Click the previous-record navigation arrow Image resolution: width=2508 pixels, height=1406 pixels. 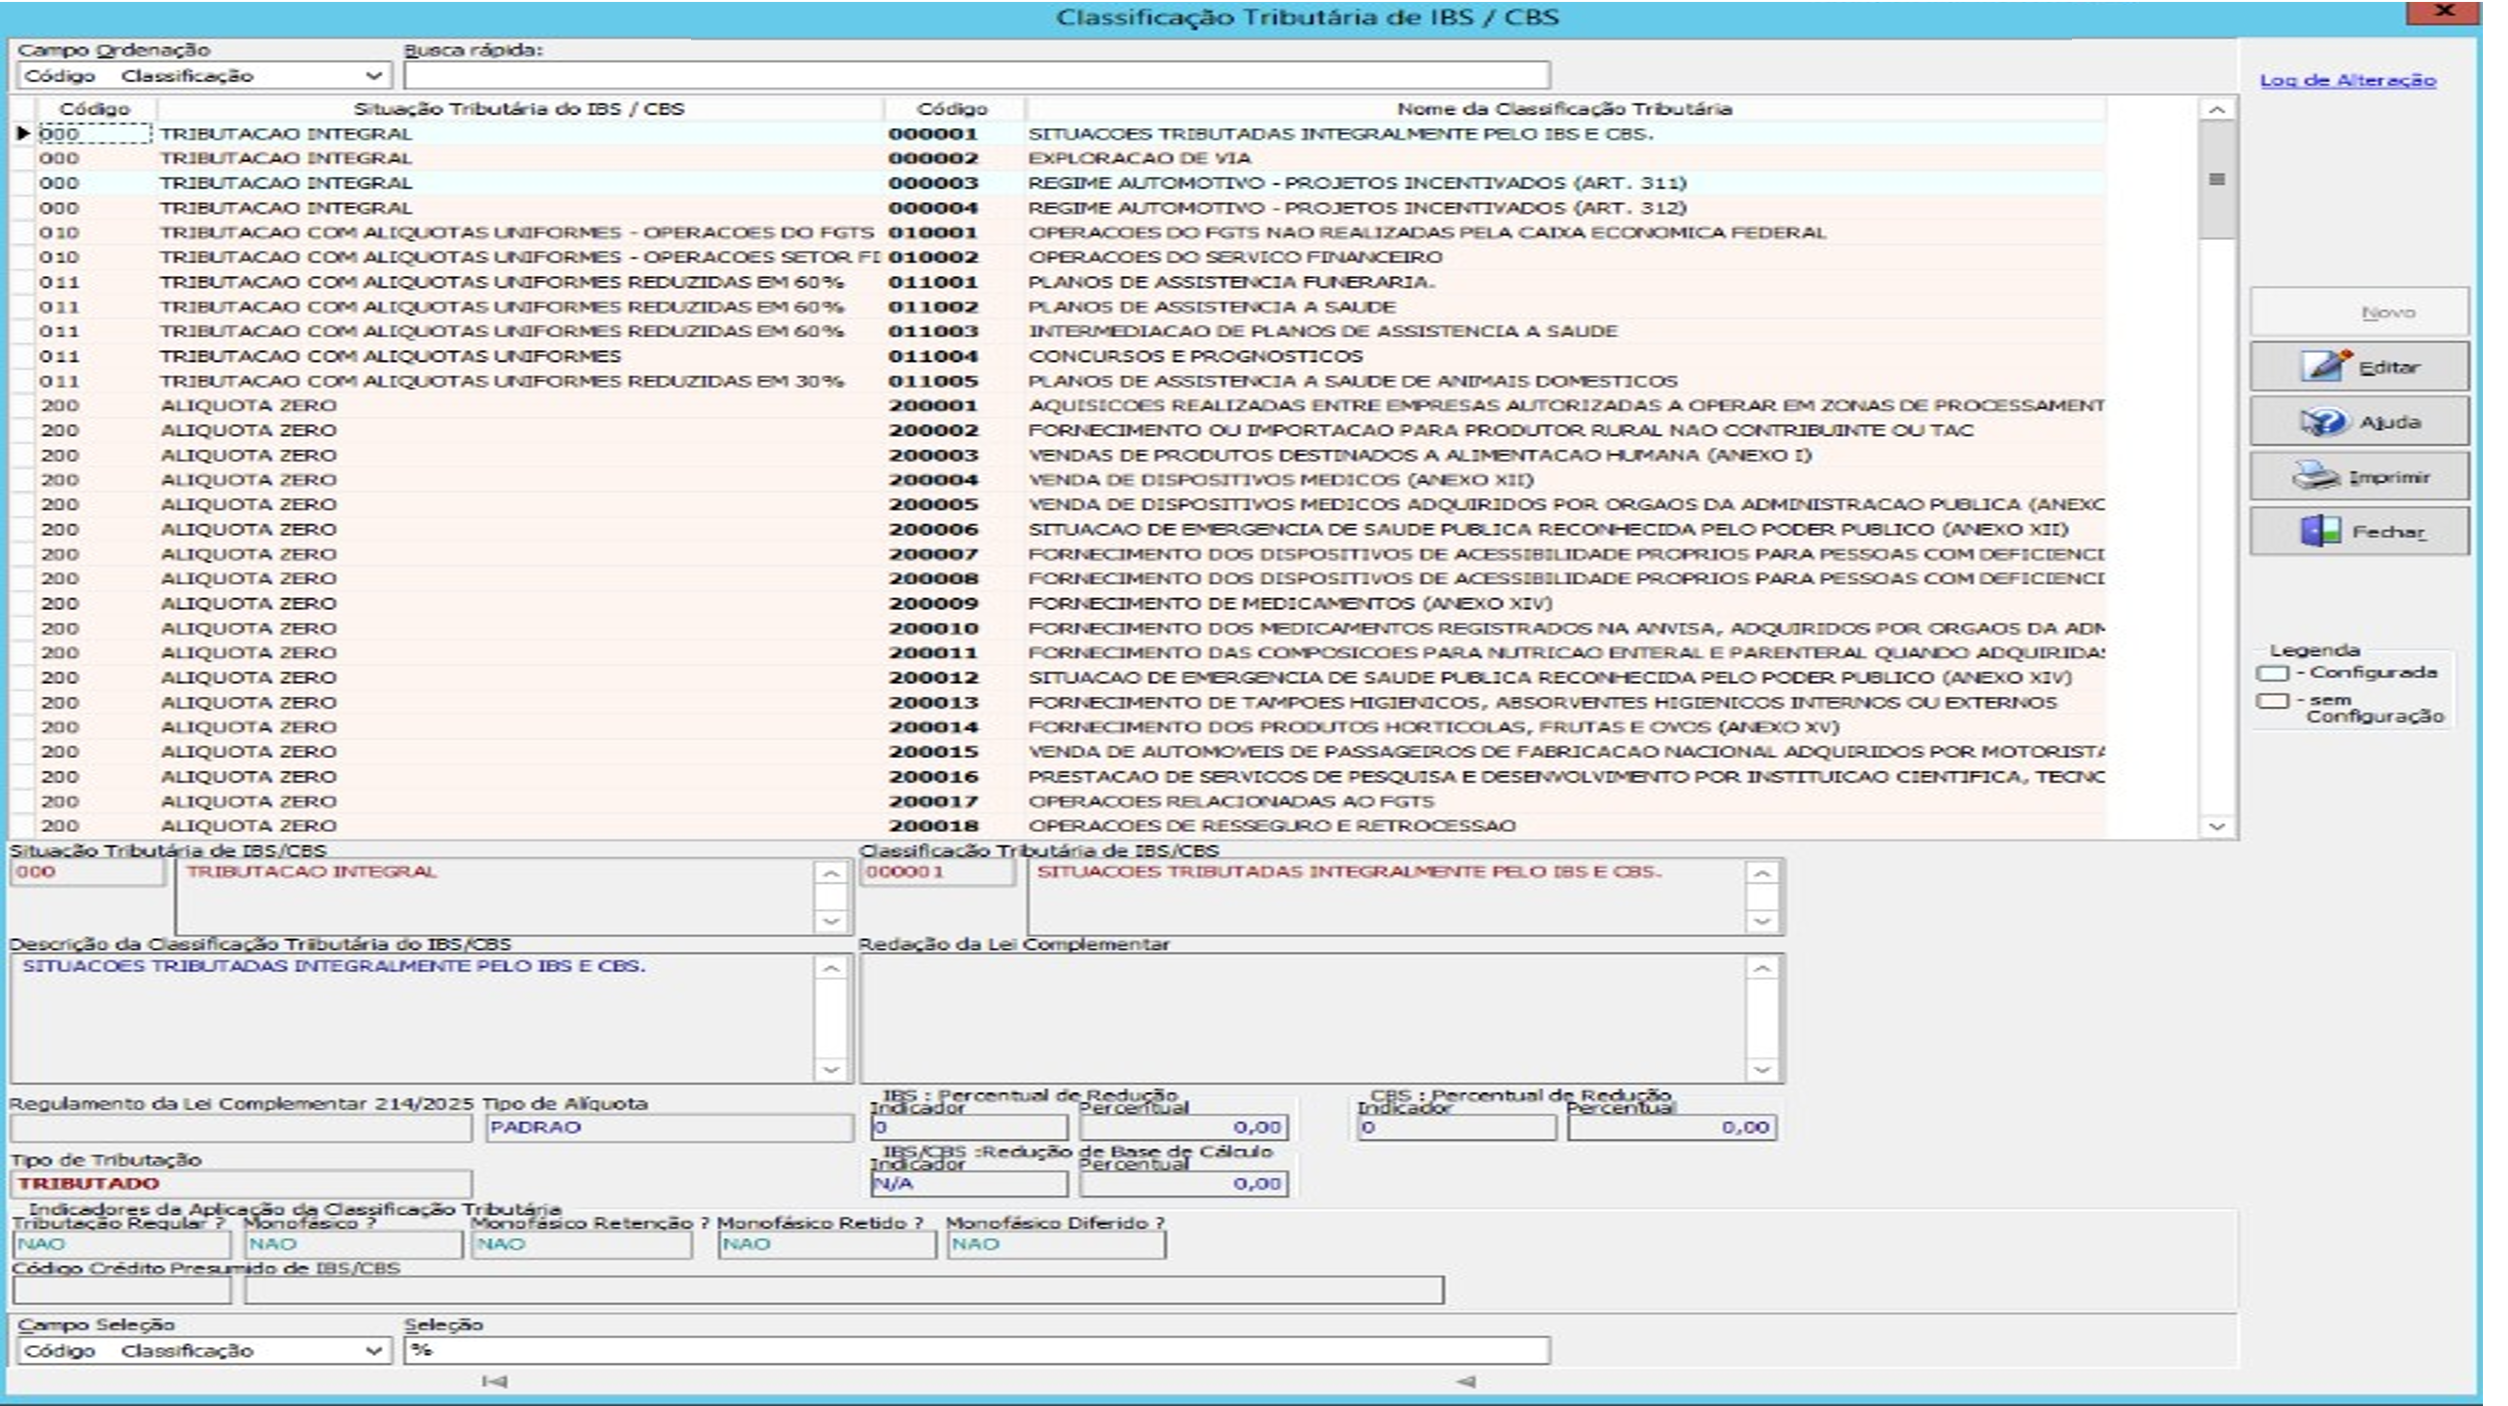[x=1466, y=1381]
